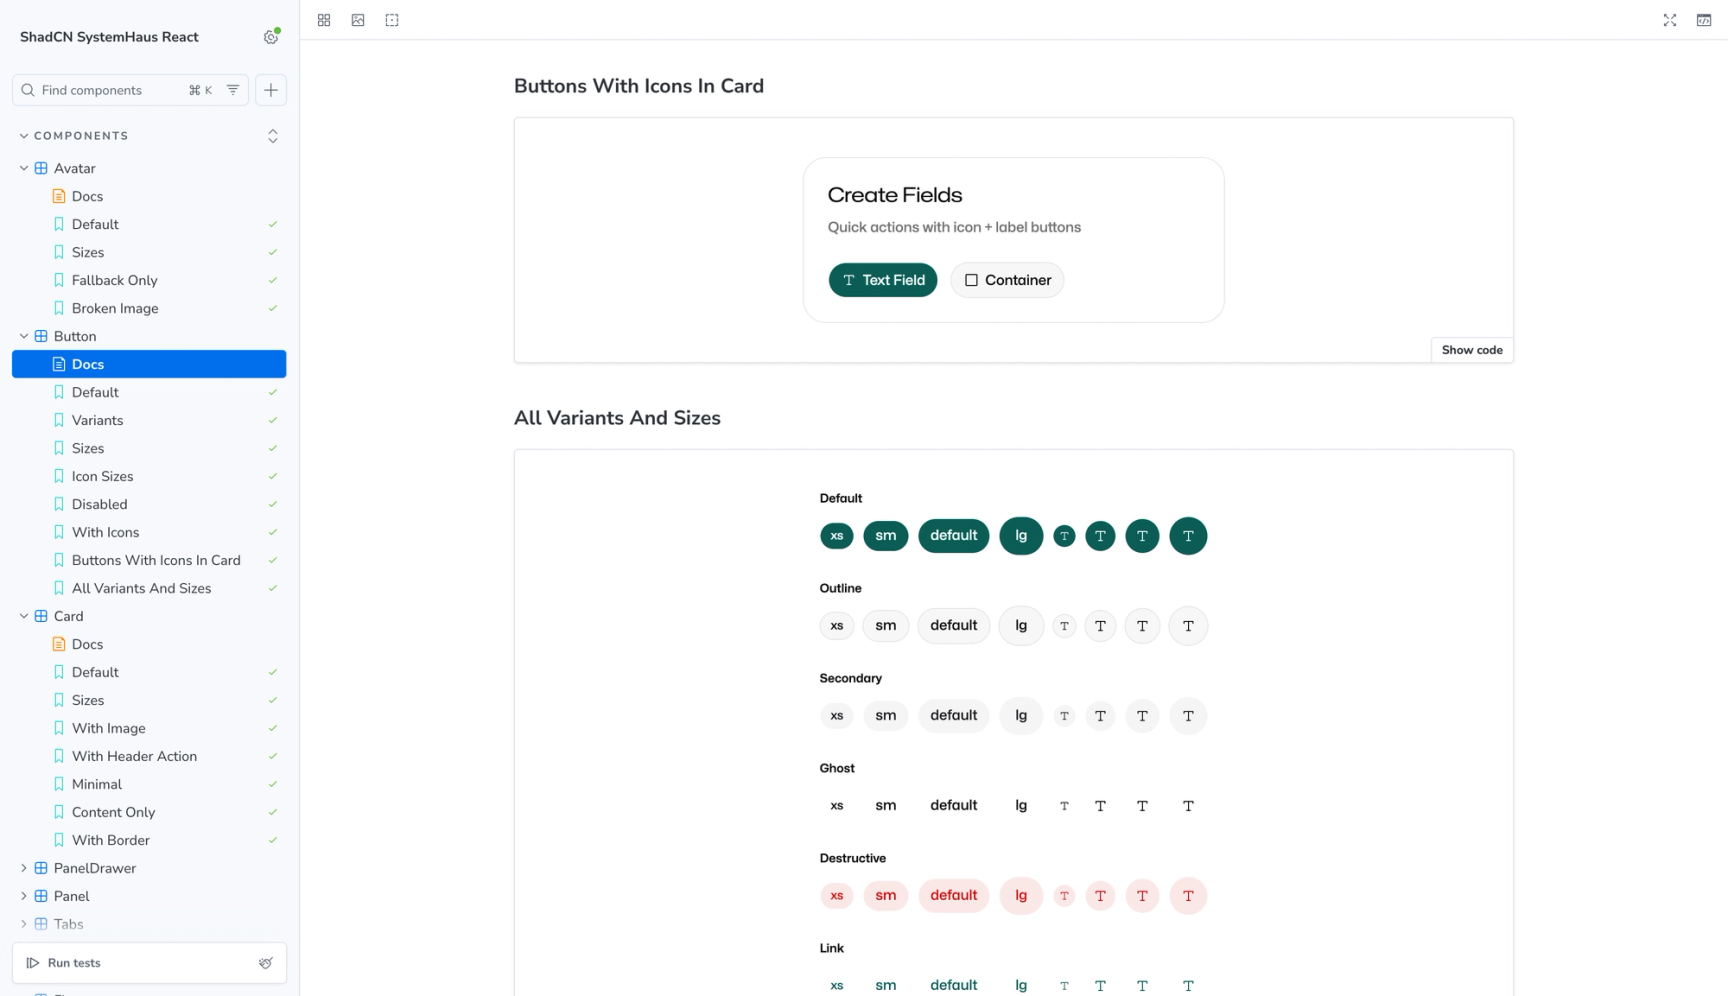Click Secondary variant xs button
Viewport: 1728px width, 996px height.
click(837, 716)
